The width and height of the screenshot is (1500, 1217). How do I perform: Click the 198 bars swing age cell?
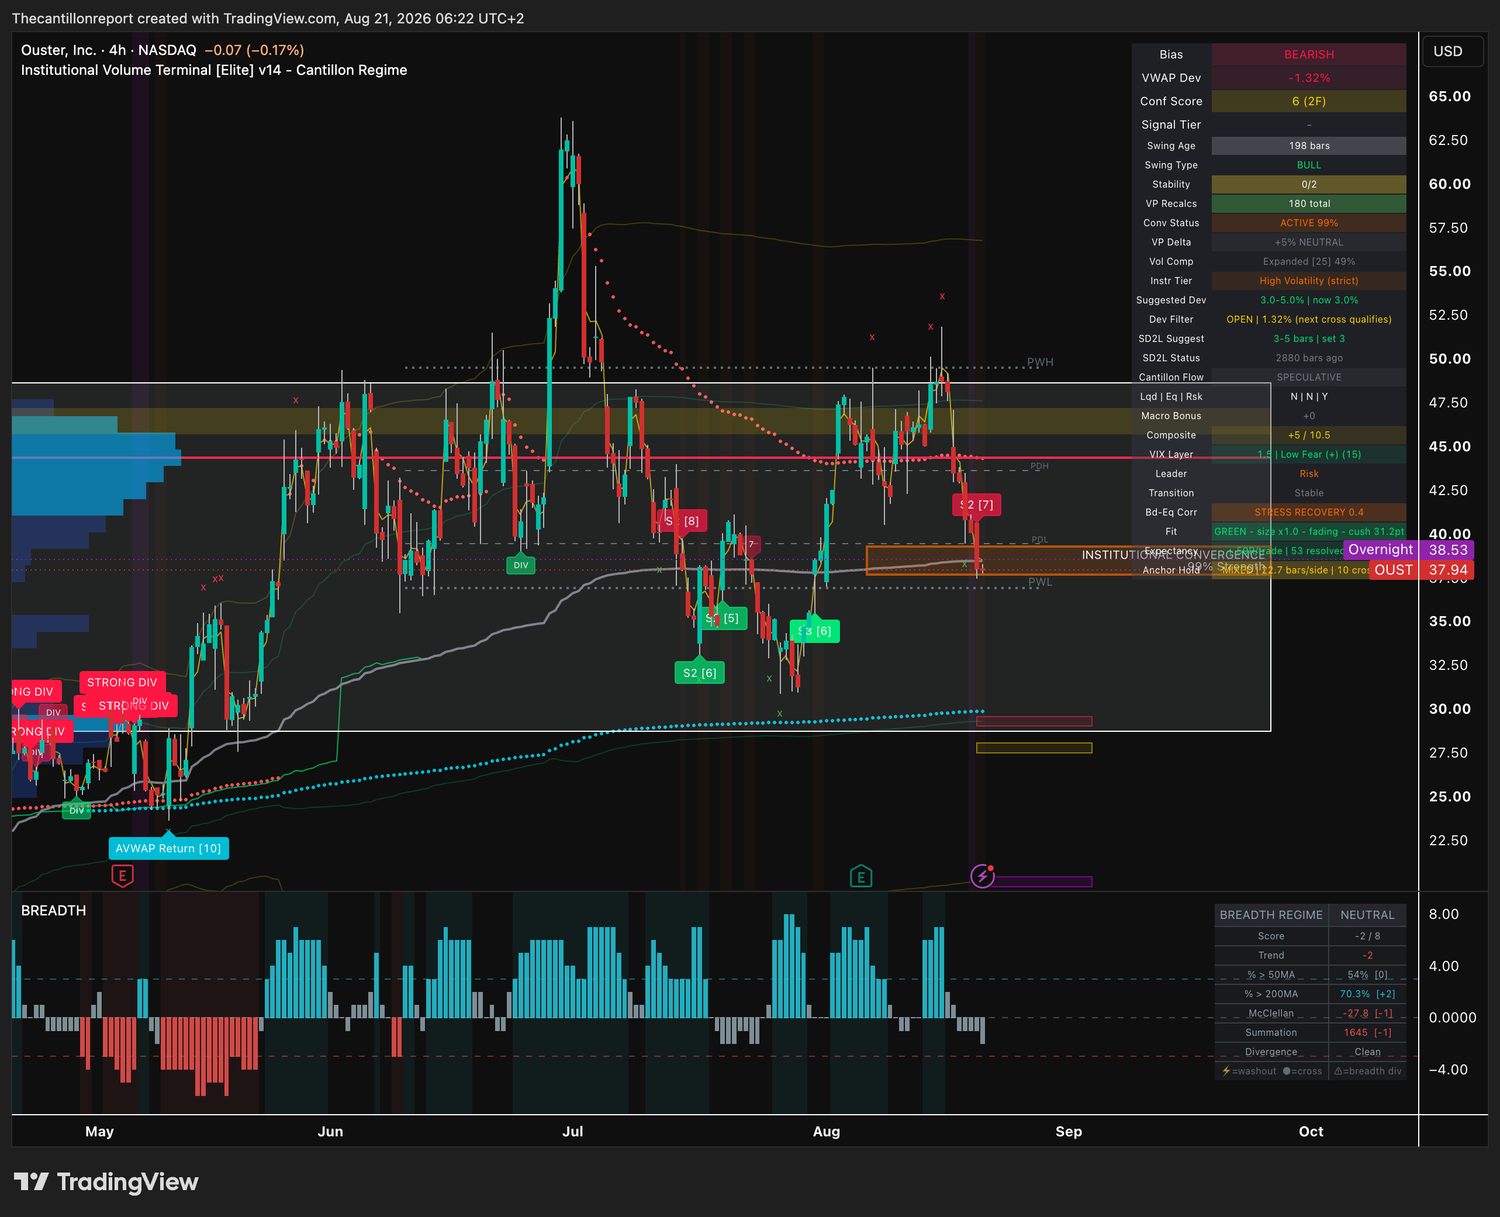(1309, 146)
